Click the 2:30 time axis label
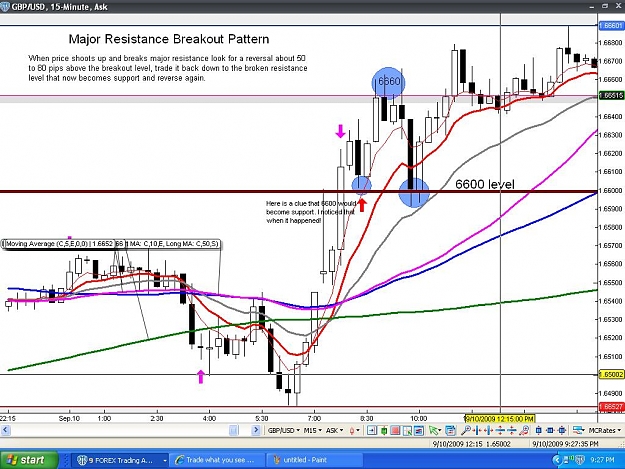This screenshot has height=469, width=625. tap(157, 418)
